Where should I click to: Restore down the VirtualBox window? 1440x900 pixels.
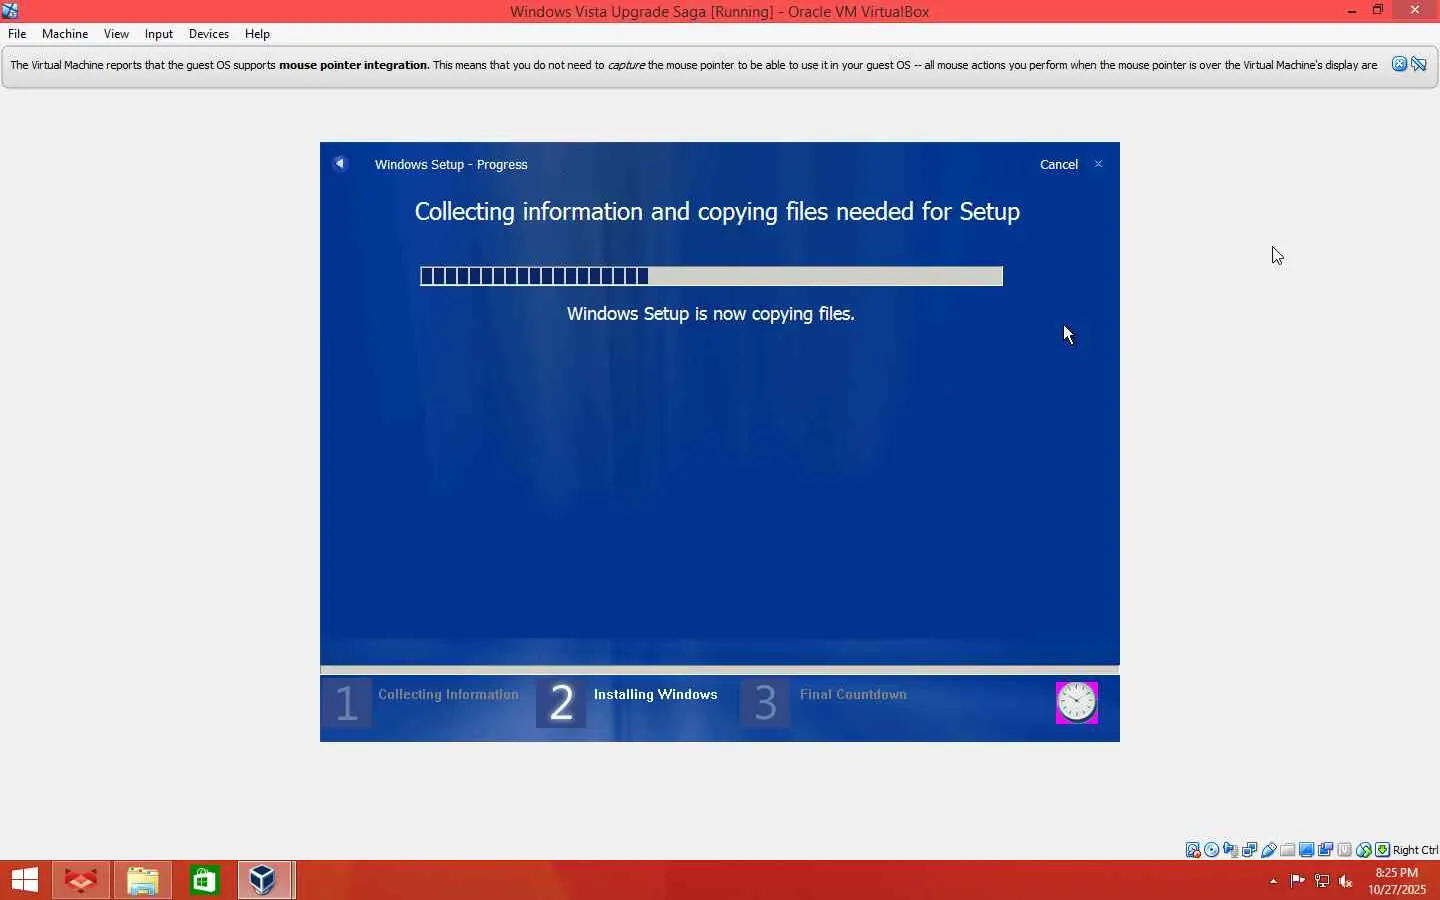pos(1378,11)
